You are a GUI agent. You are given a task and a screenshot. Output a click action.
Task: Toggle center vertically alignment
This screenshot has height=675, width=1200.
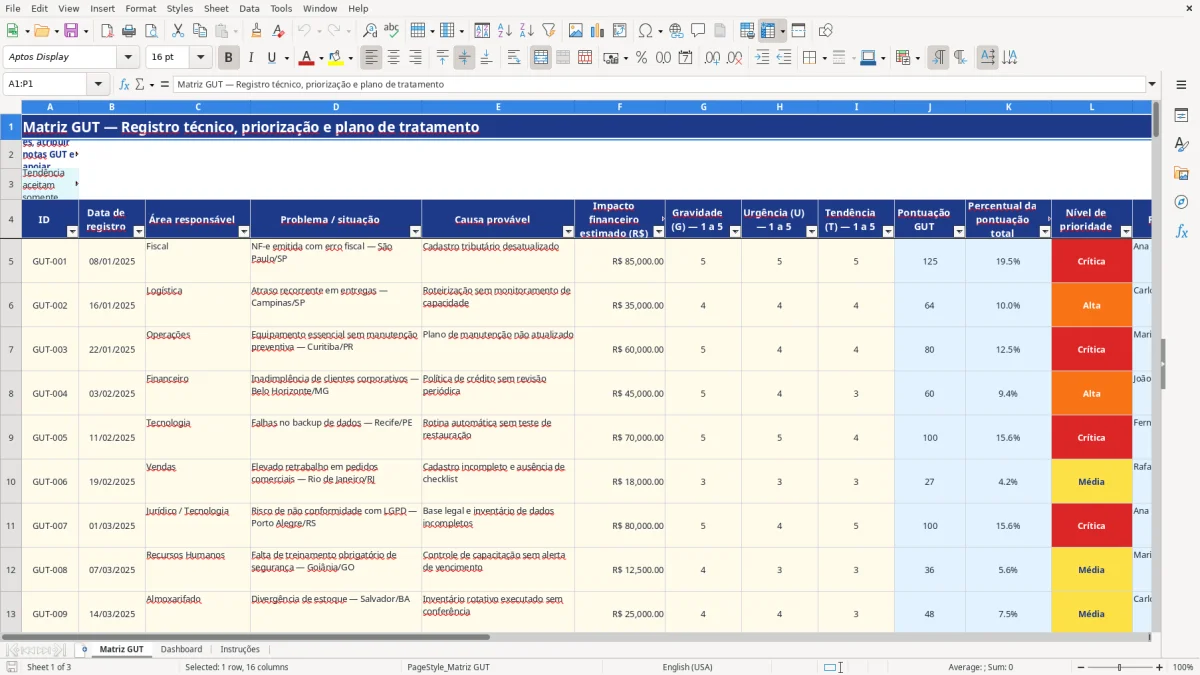click(x=464, y=58)
